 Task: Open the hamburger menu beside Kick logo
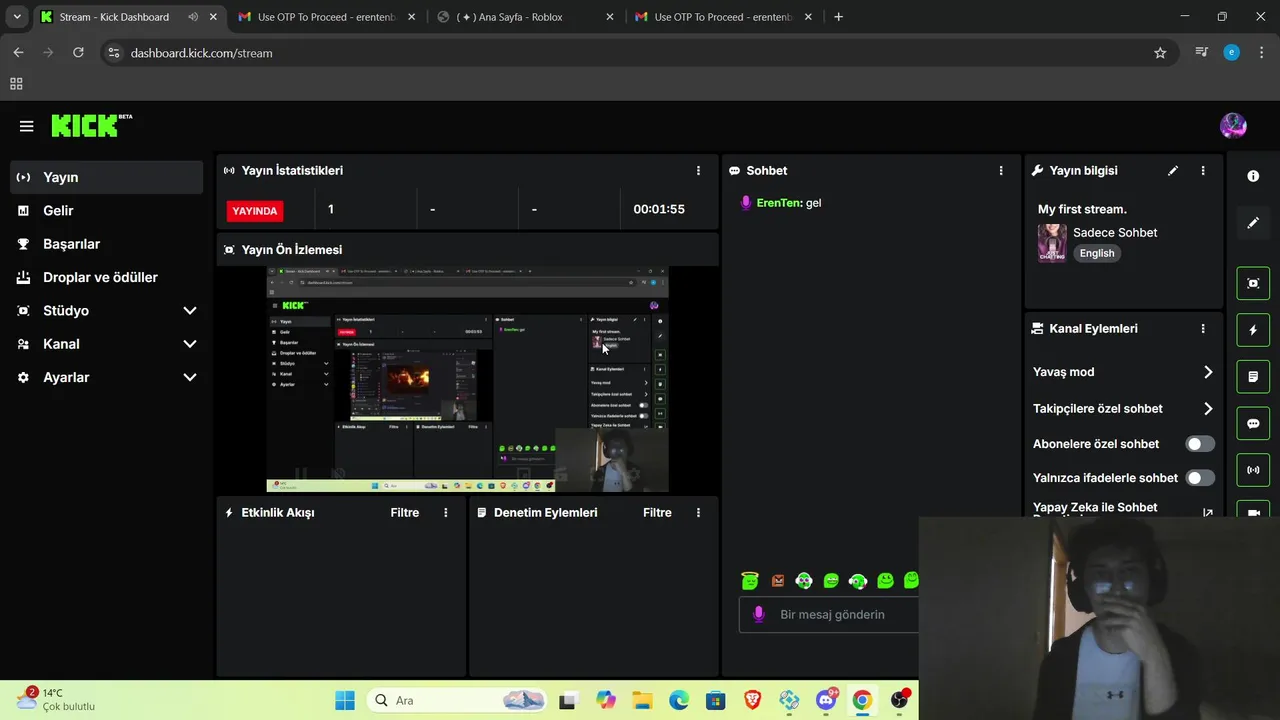point(26,126)
